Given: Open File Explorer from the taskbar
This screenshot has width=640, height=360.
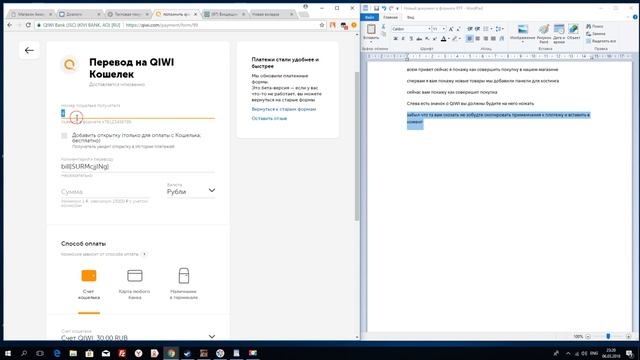Looking at the screenshot, I should (73, 353).
